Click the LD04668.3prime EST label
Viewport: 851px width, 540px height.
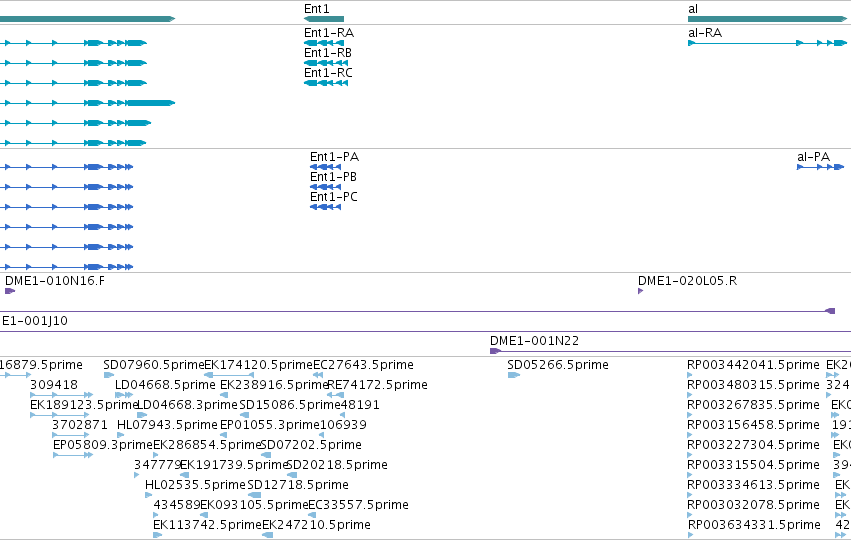(187, 405)
